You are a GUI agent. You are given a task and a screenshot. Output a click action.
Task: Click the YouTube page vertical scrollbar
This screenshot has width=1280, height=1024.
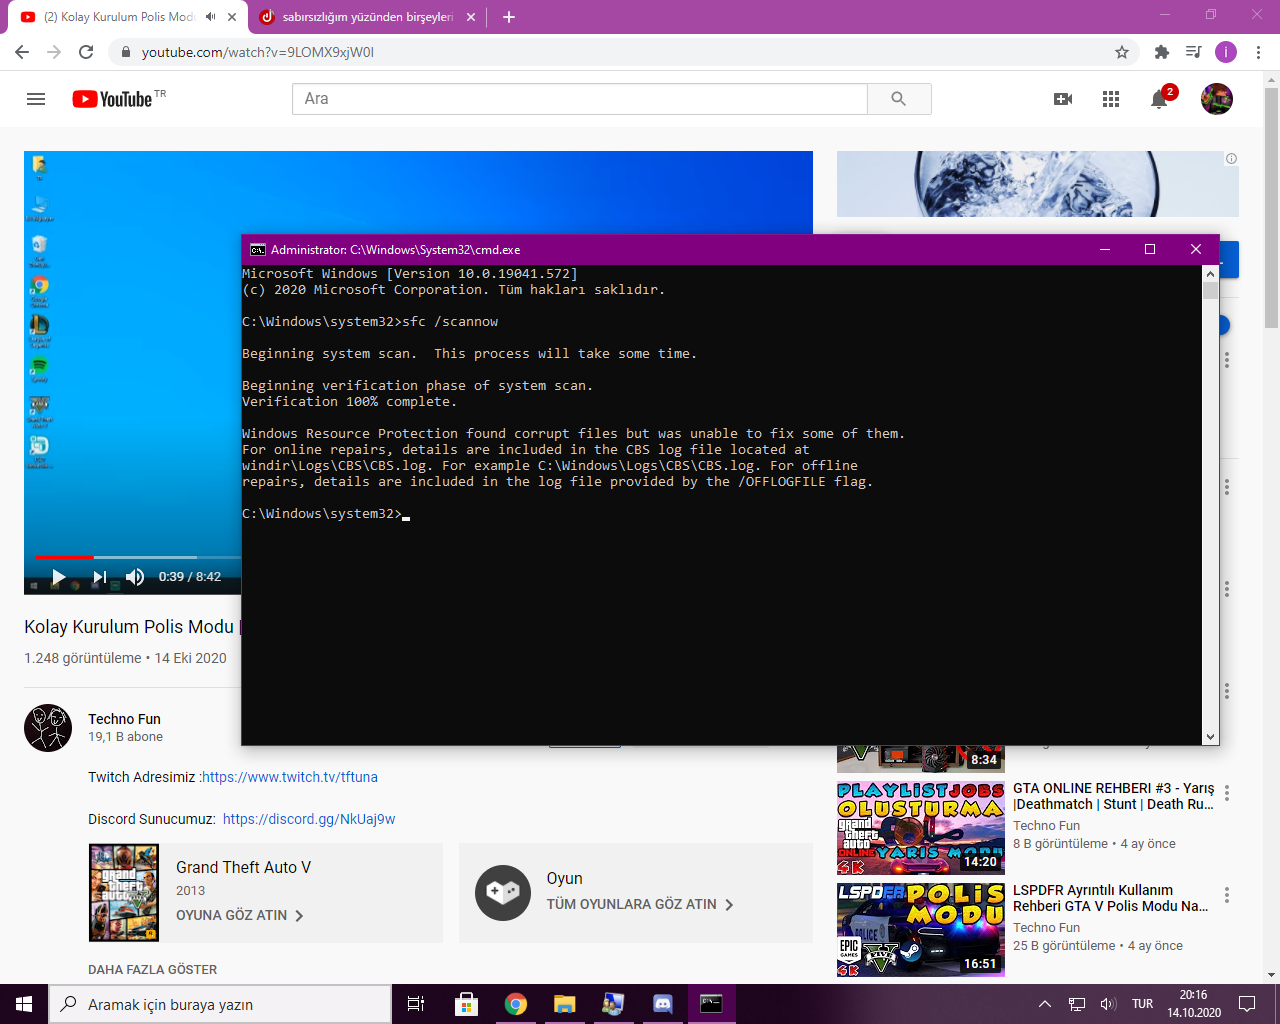(x=1271, y=208)
